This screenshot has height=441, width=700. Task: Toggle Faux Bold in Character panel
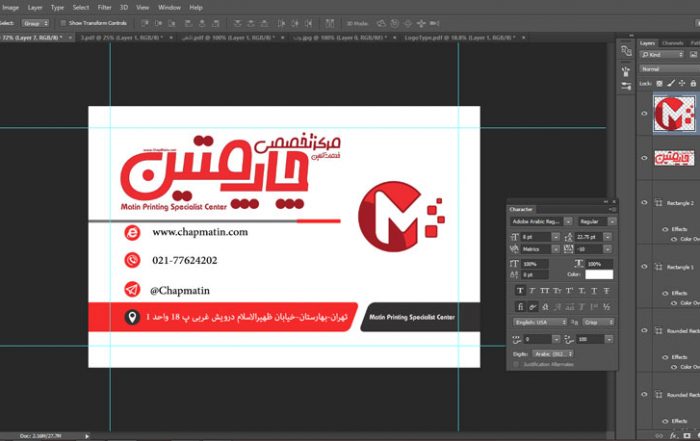coord(520,291)
